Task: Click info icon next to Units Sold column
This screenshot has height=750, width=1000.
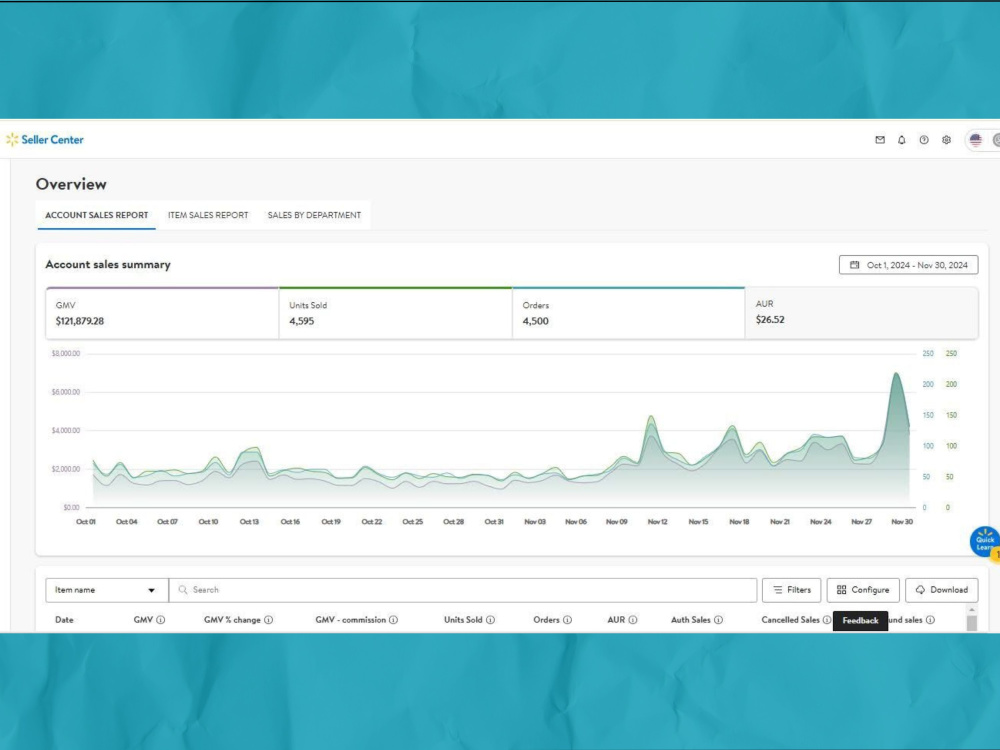Action: tap(490, 620)
